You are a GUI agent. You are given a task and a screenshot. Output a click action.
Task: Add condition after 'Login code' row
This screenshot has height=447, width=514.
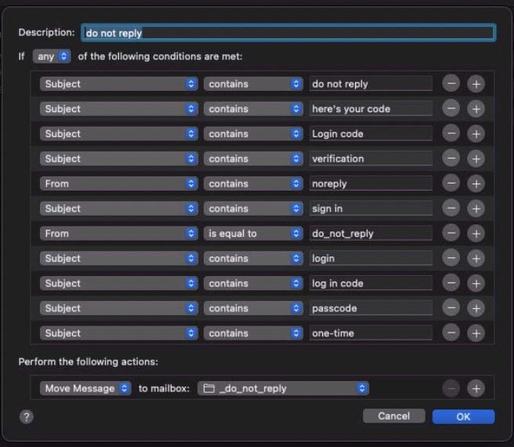pyautogui.click(x=476, y=134)
